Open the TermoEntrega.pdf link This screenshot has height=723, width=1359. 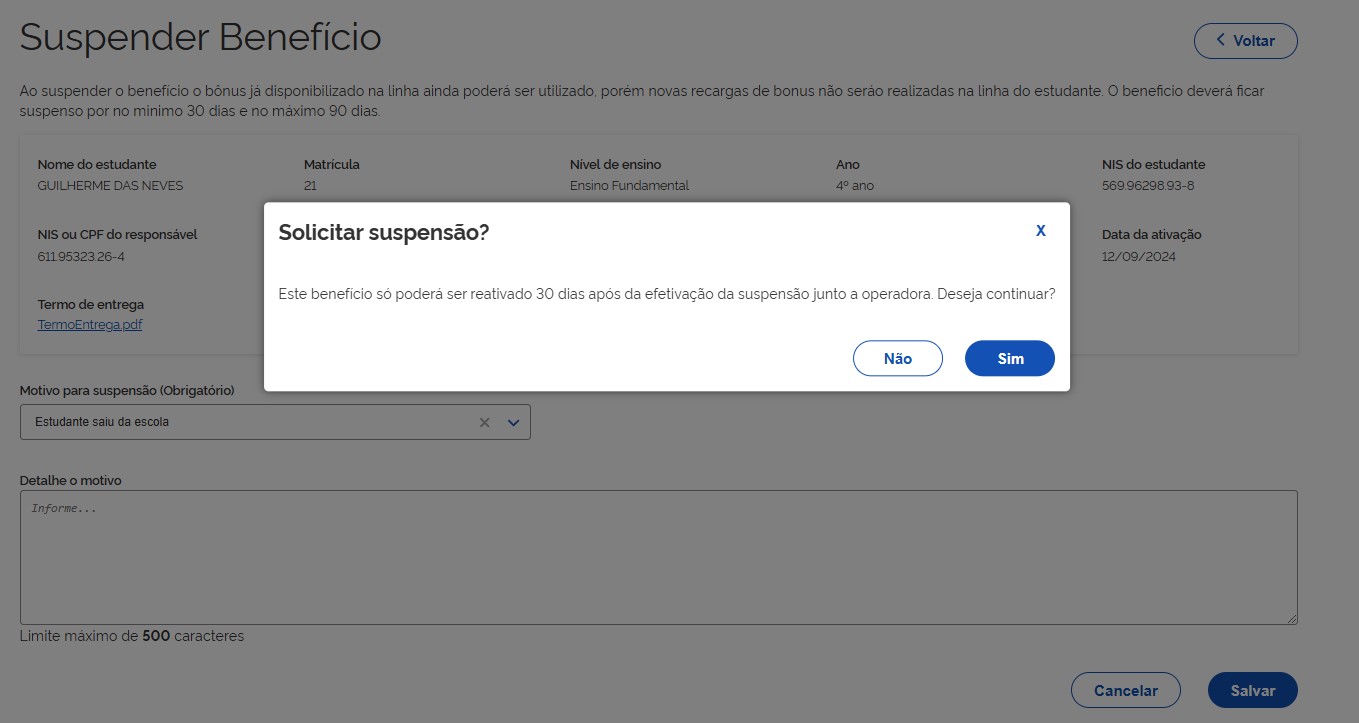(x=90, y=325)
